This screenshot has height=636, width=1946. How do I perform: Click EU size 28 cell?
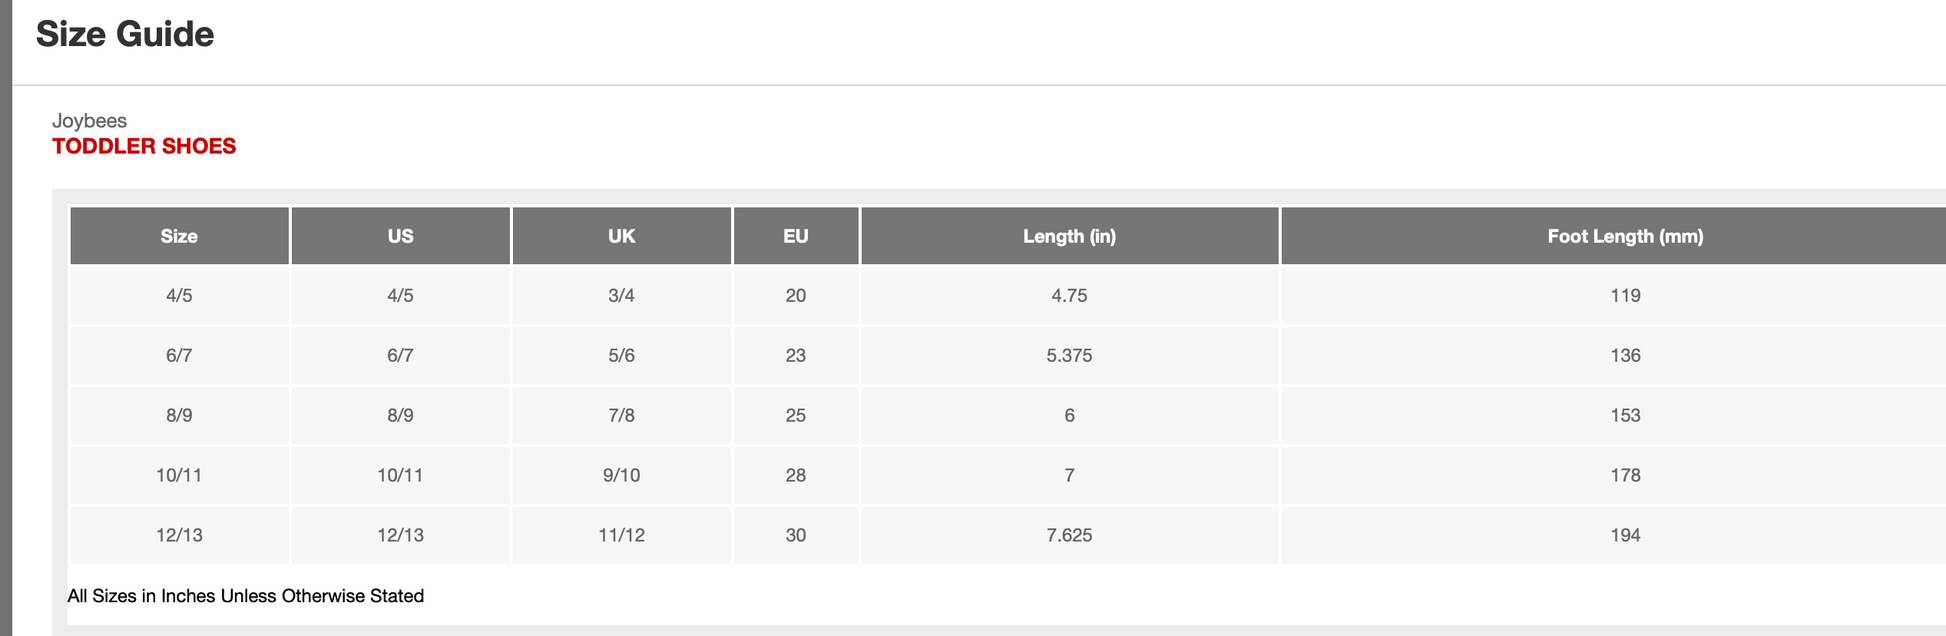tap(796, 476)
